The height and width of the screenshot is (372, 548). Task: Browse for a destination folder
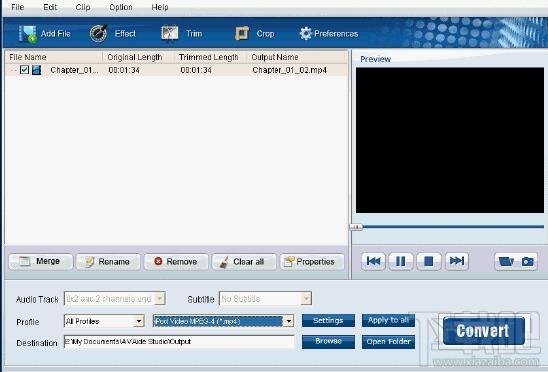[x=328, y=342]
